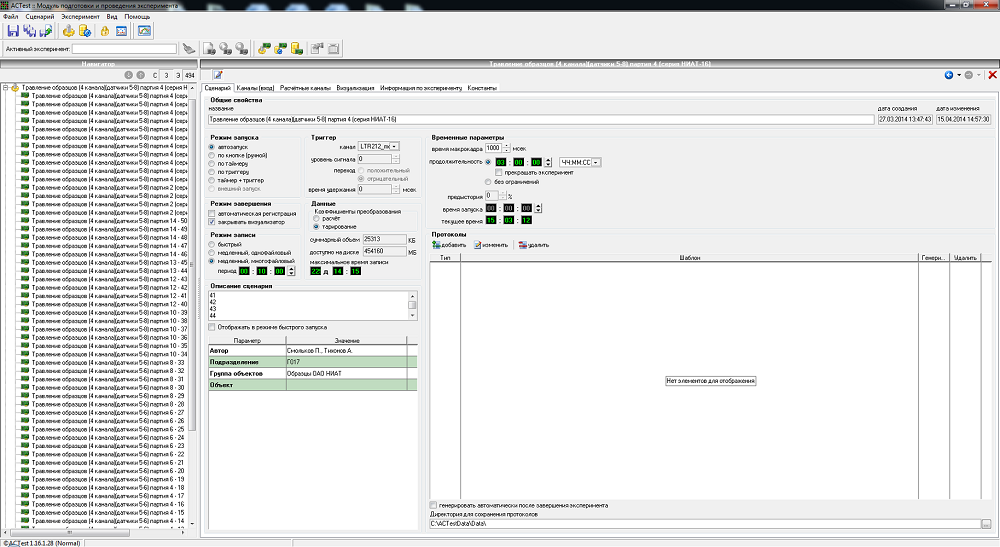Click the browse button for protocols directory
The image size is (1000, 547).
987,524
